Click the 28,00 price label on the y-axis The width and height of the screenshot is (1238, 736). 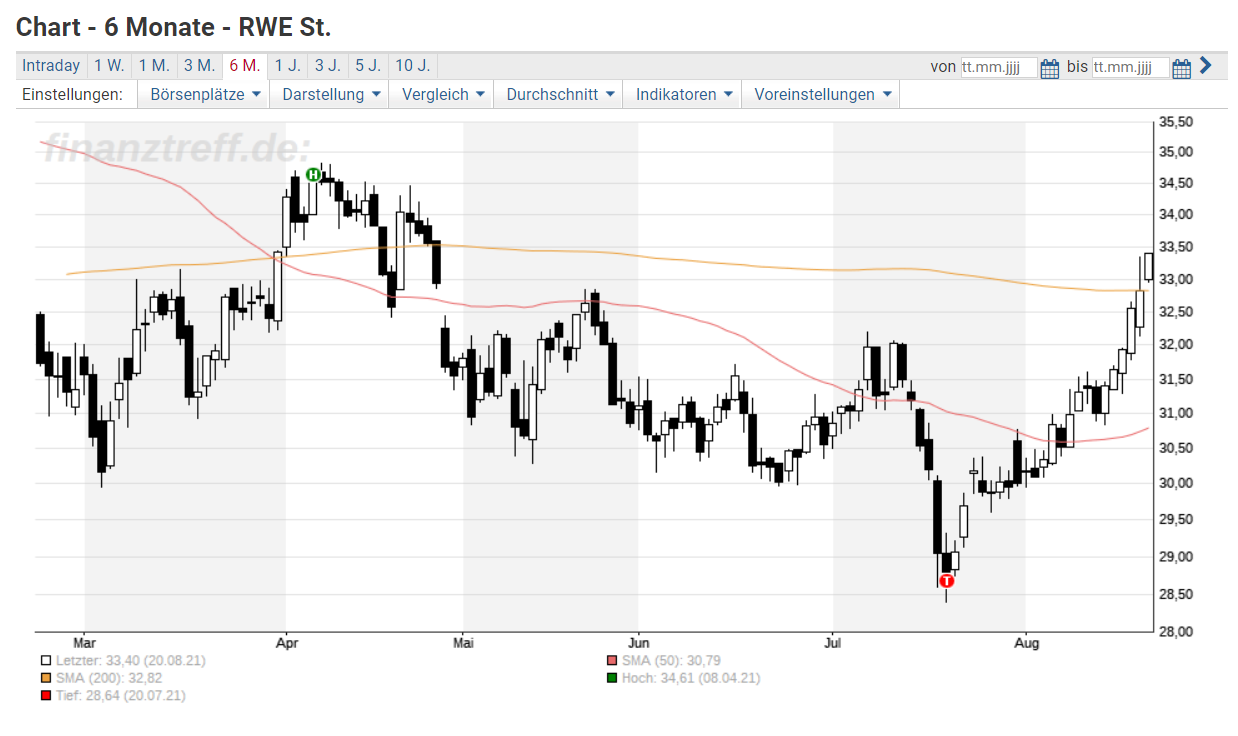pos(1176,631)
